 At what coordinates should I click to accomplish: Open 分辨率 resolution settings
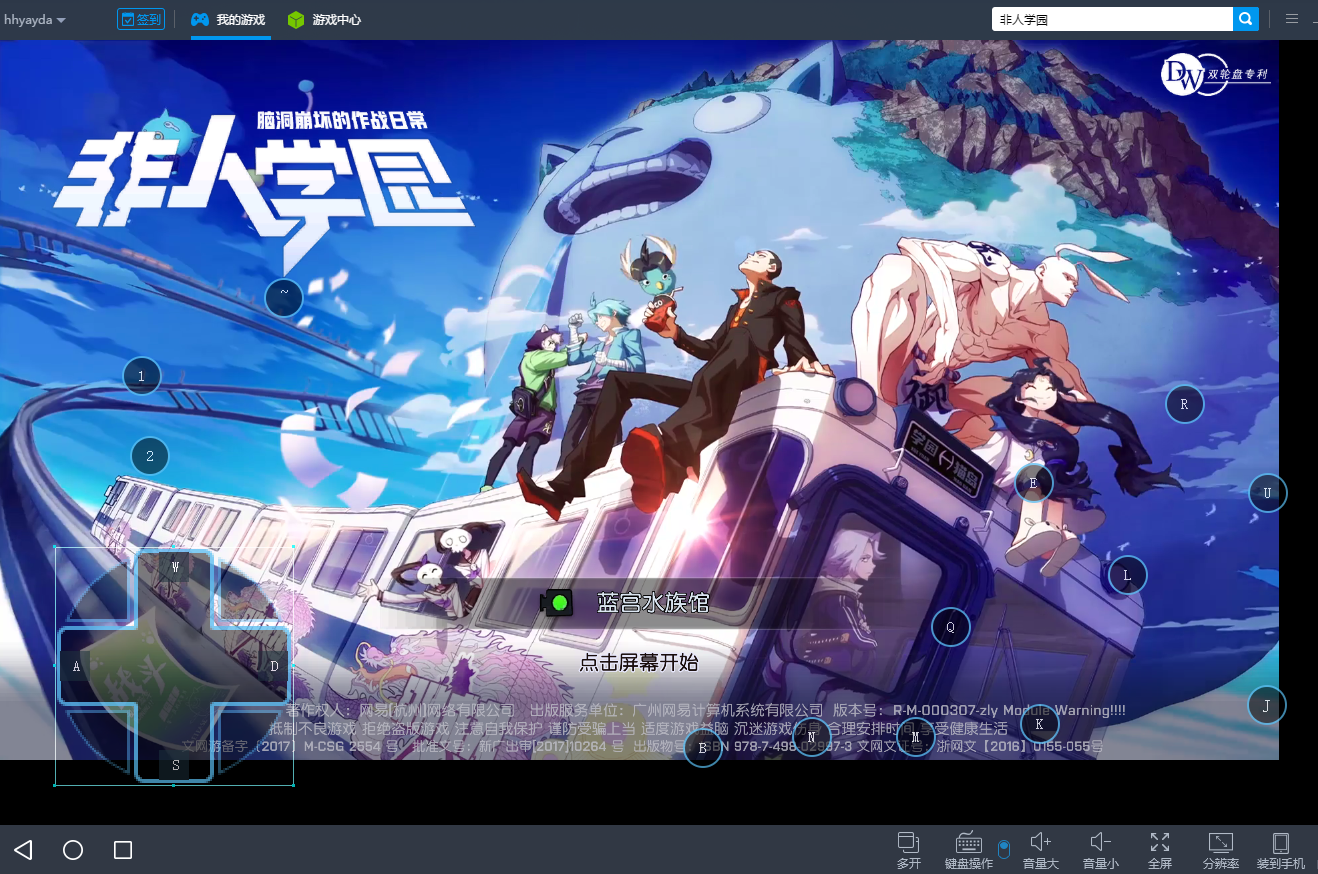click(1221, 850)
